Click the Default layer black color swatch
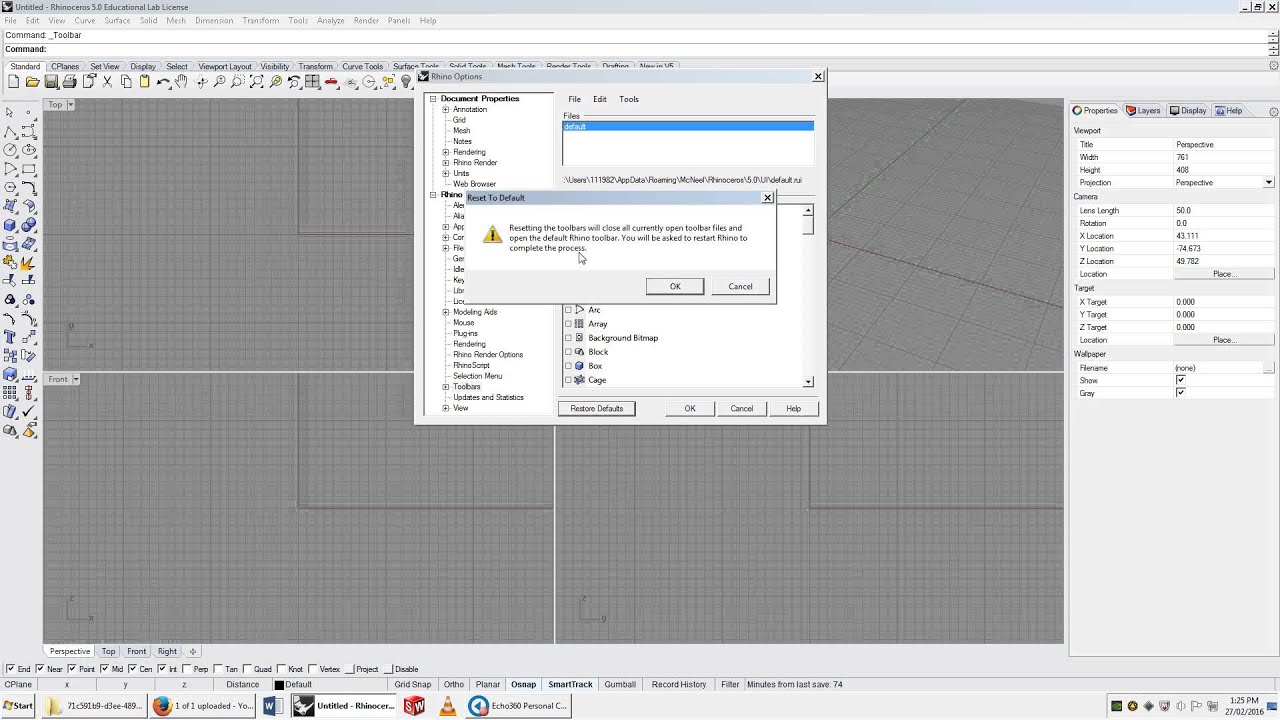This screenshot has width=1280, height=720. 279,685
